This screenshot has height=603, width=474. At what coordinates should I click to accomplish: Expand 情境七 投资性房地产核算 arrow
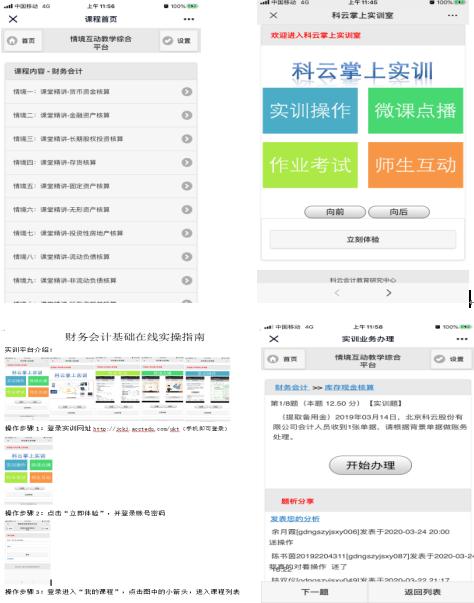187,233
